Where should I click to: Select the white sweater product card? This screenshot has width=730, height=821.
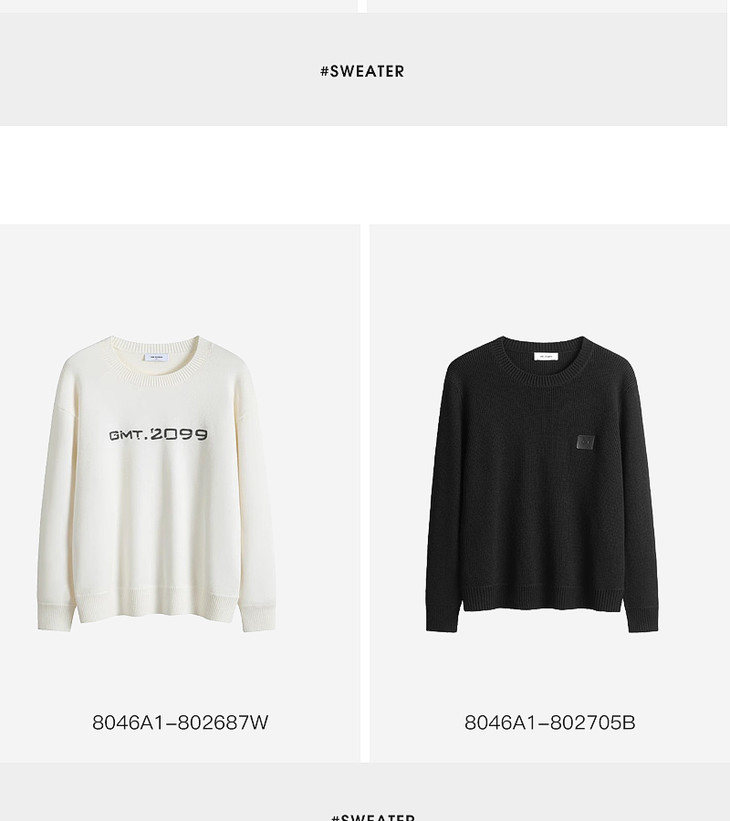tap(180, 493)
